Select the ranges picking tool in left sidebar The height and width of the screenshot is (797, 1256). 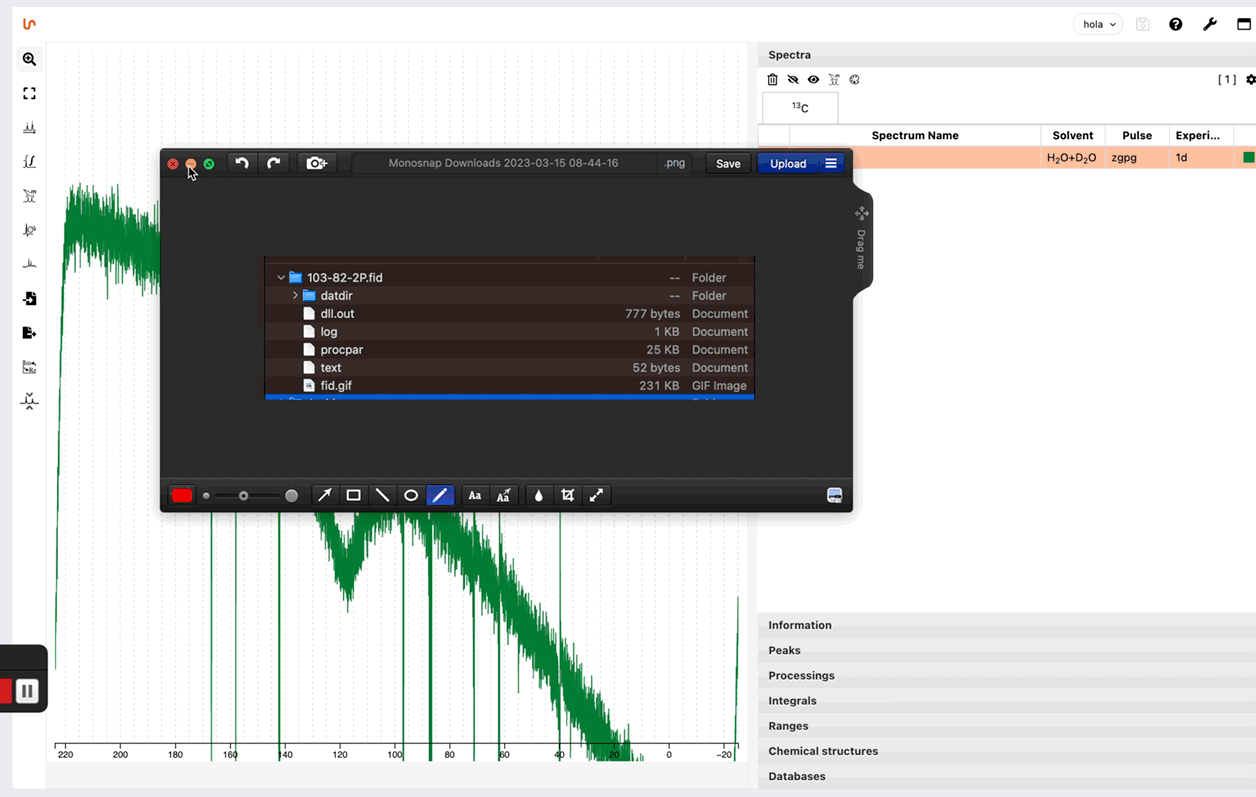29,196
